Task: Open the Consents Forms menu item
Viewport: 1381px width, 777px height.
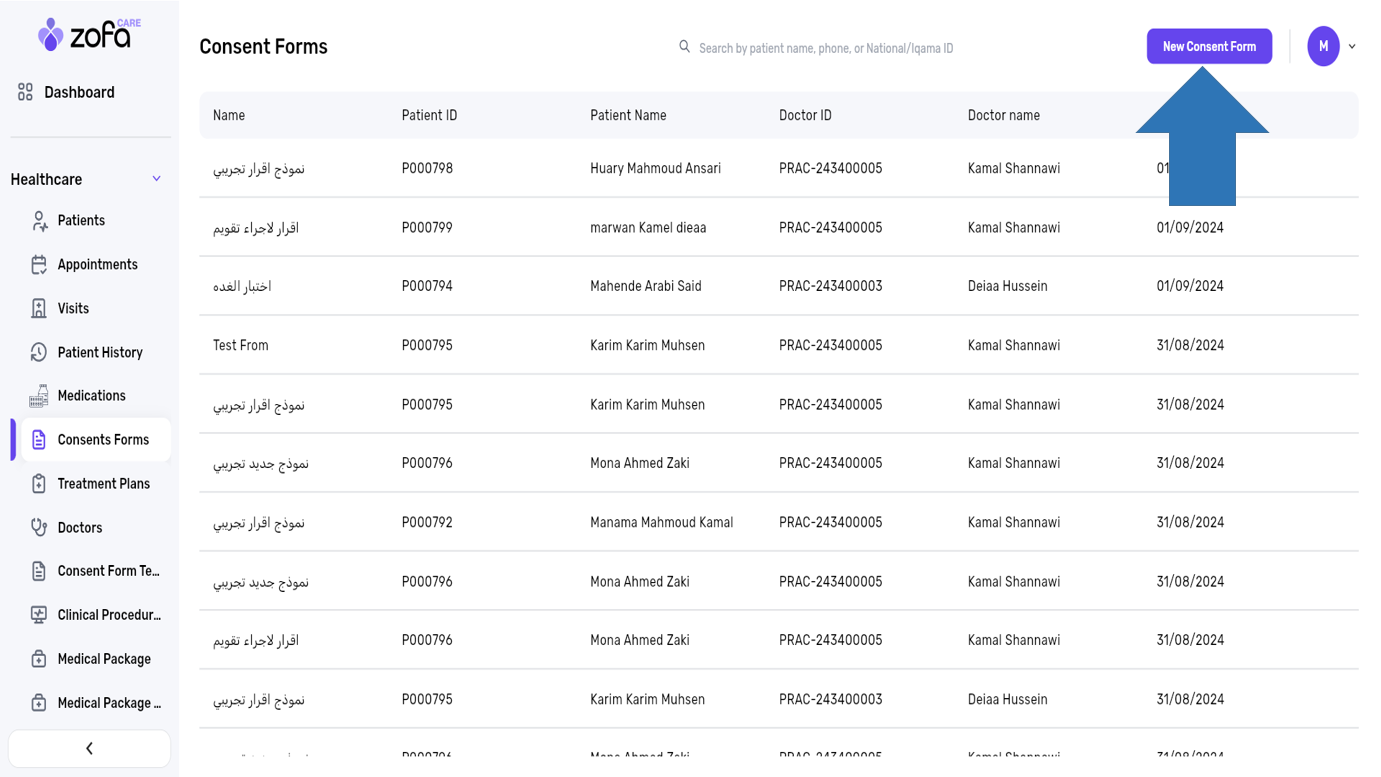Action: click(x=102, y=440)
